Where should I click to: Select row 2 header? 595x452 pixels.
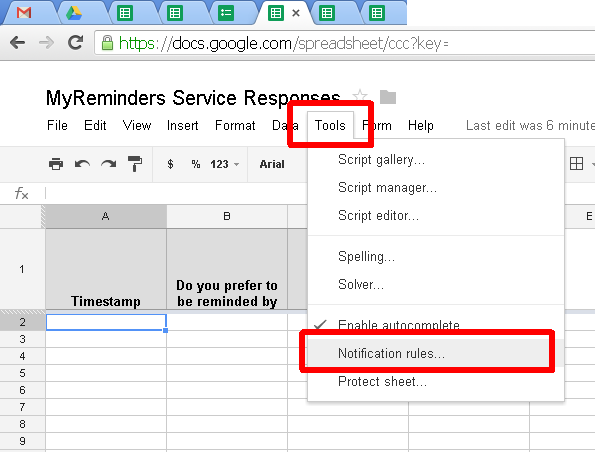click(x=22, y=322)
